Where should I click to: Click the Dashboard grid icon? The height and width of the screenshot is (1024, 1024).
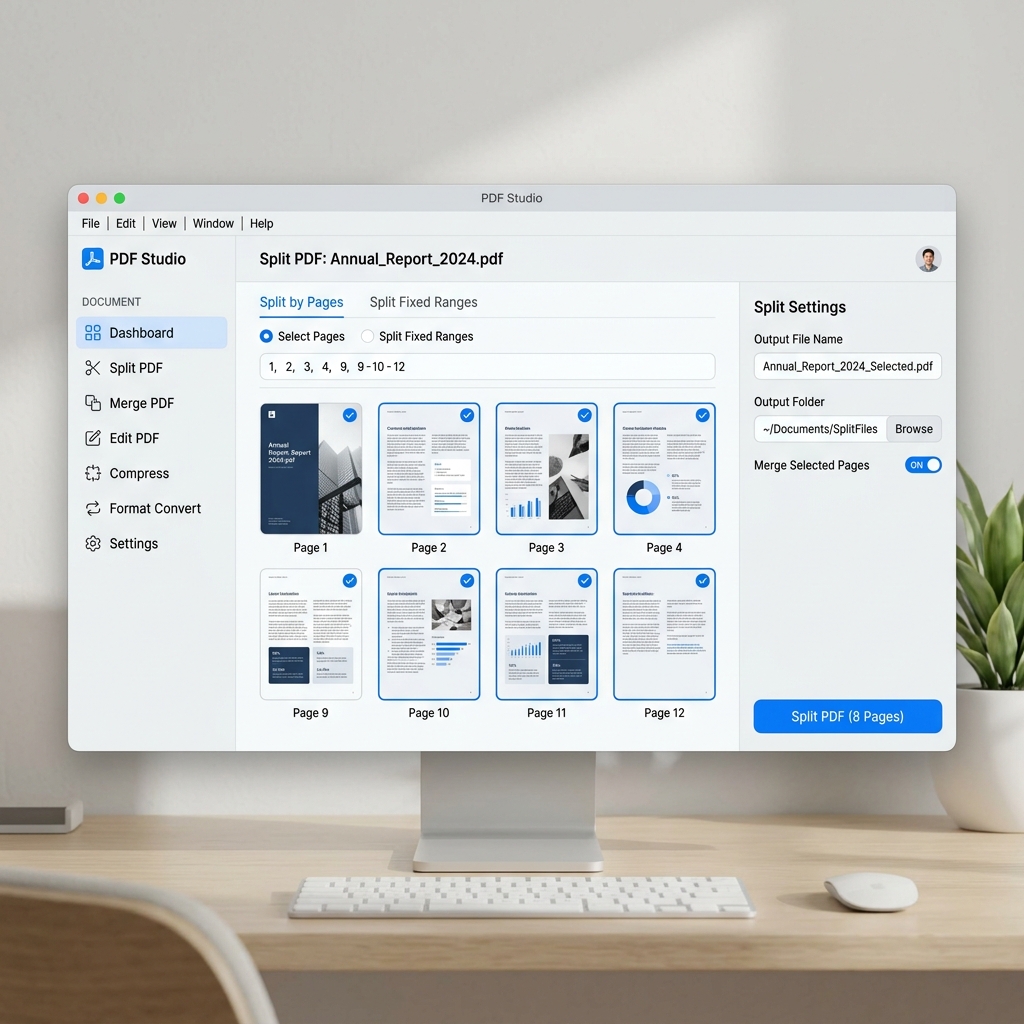point(93,333)
